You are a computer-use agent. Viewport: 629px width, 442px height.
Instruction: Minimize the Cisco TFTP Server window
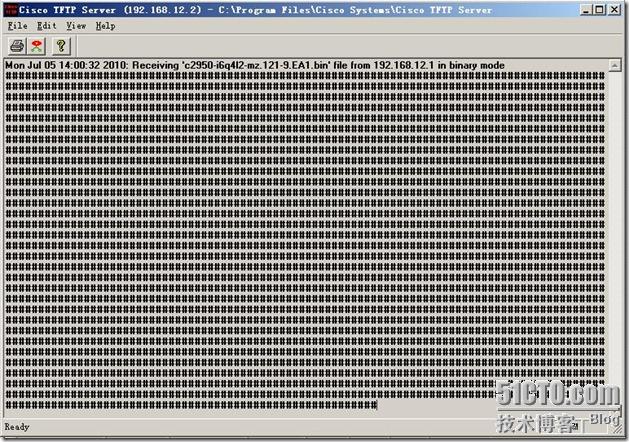click(x=586, y=10)
